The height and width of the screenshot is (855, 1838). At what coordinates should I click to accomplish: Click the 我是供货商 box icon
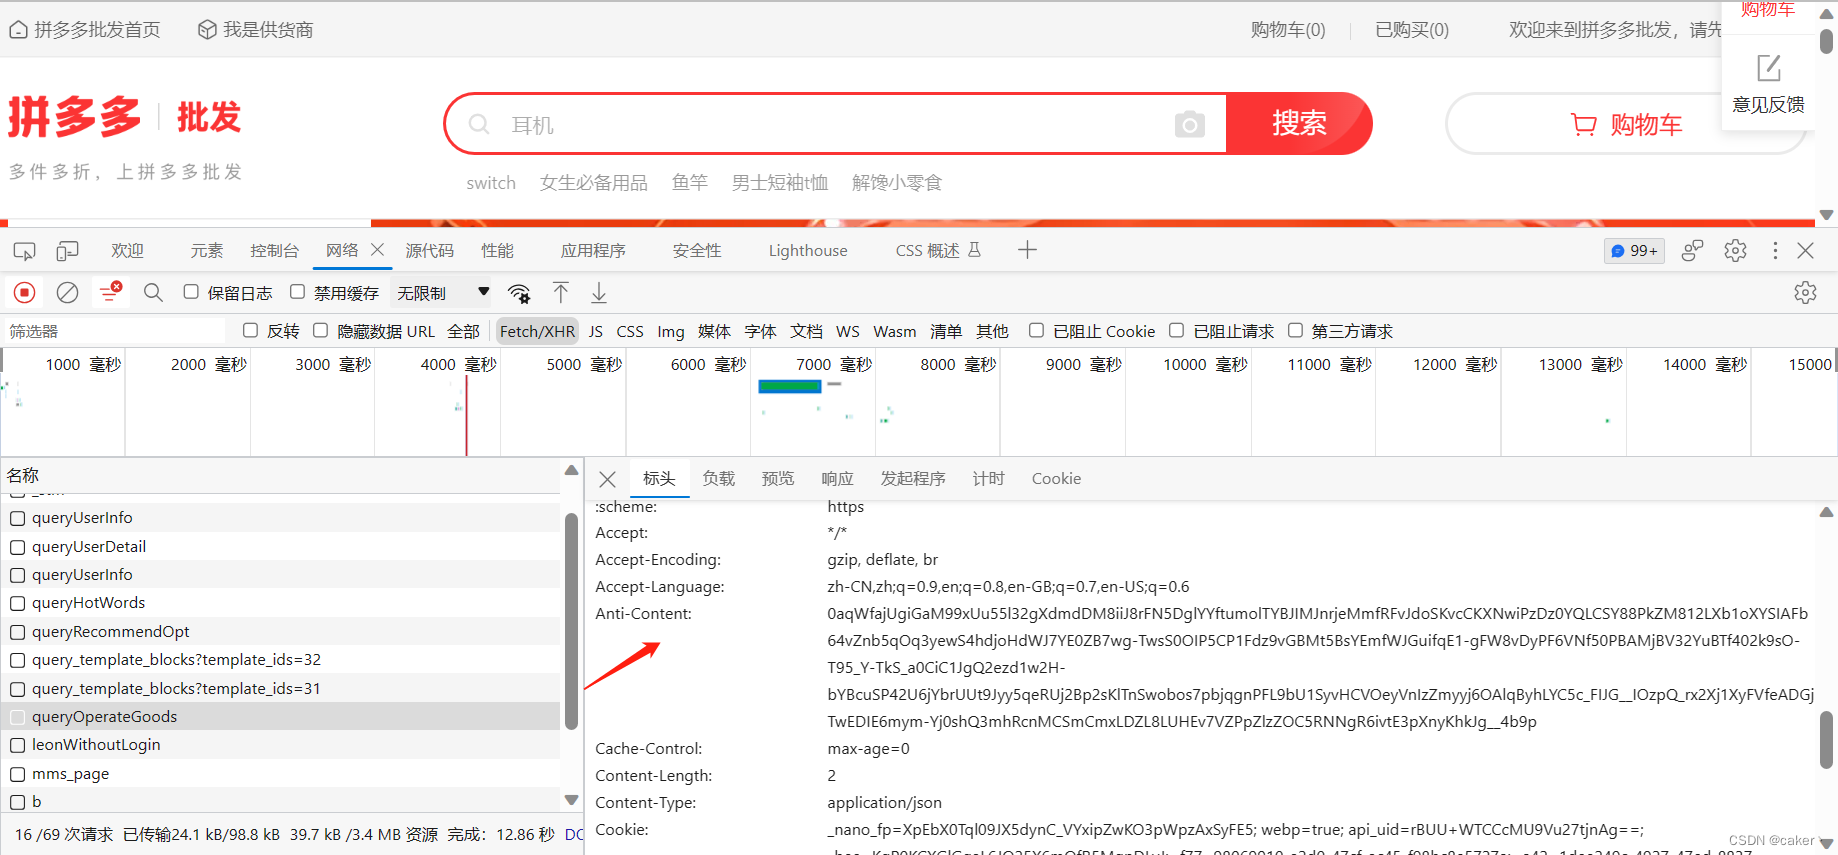point(207,30)
